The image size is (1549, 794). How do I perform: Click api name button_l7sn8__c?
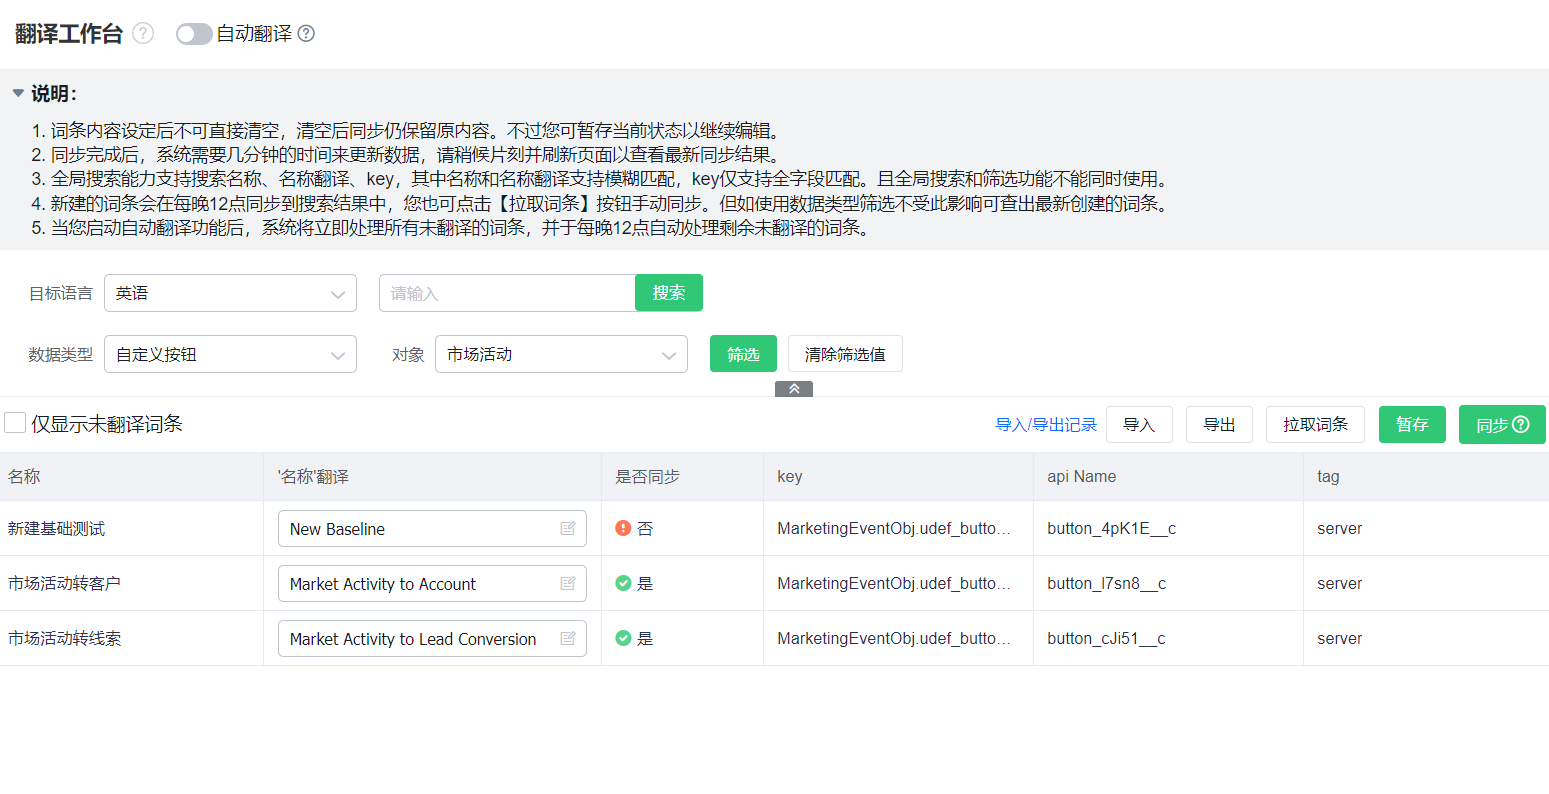coord(1106,584)
